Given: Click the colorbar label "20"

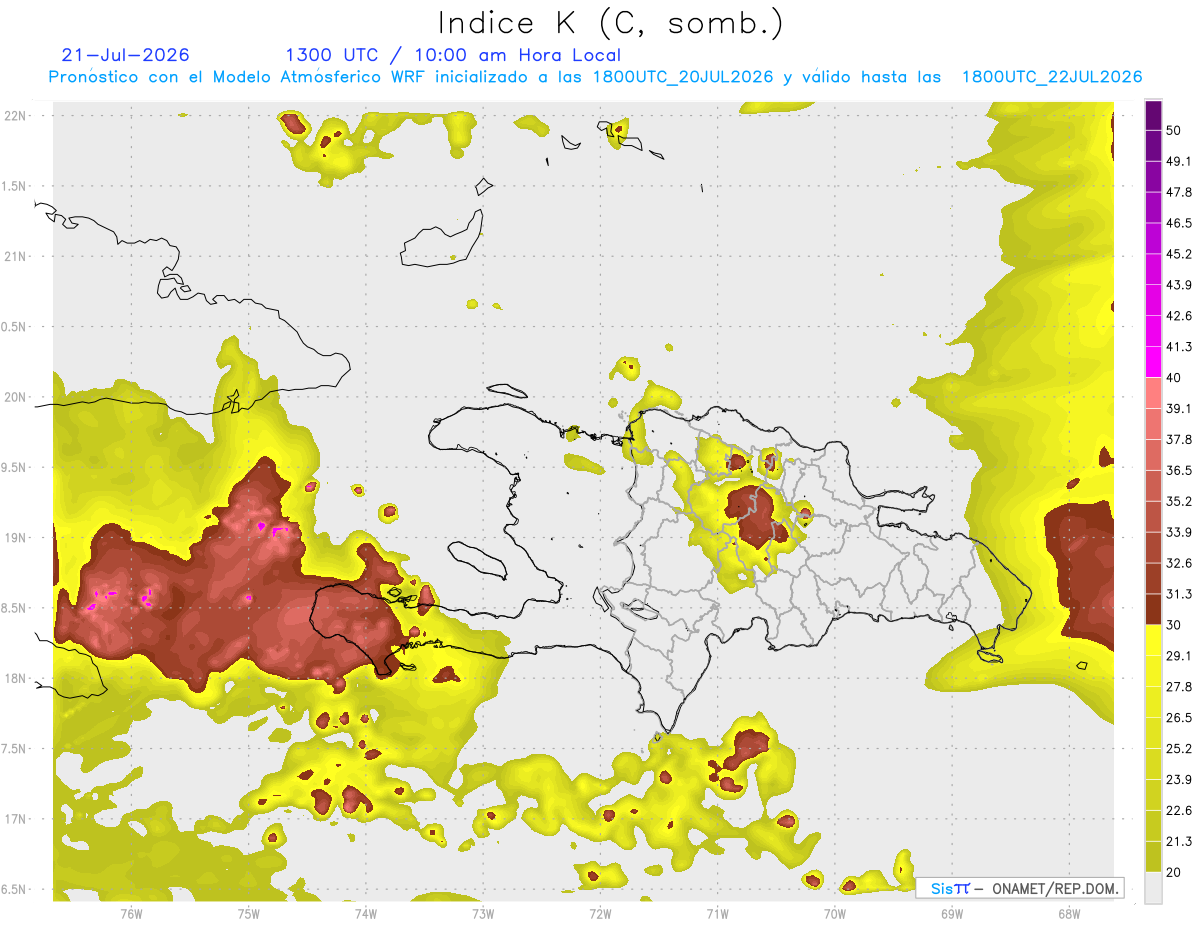Looking at the screenshot, I should tap(1173, 873).
